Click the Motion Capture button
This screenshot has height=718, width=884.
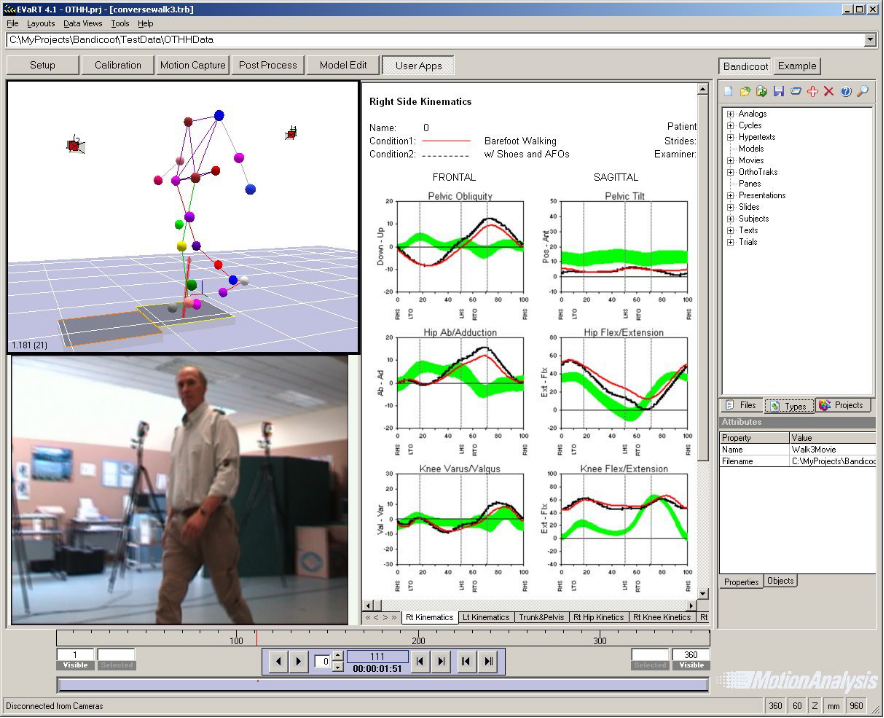point(193,65)
